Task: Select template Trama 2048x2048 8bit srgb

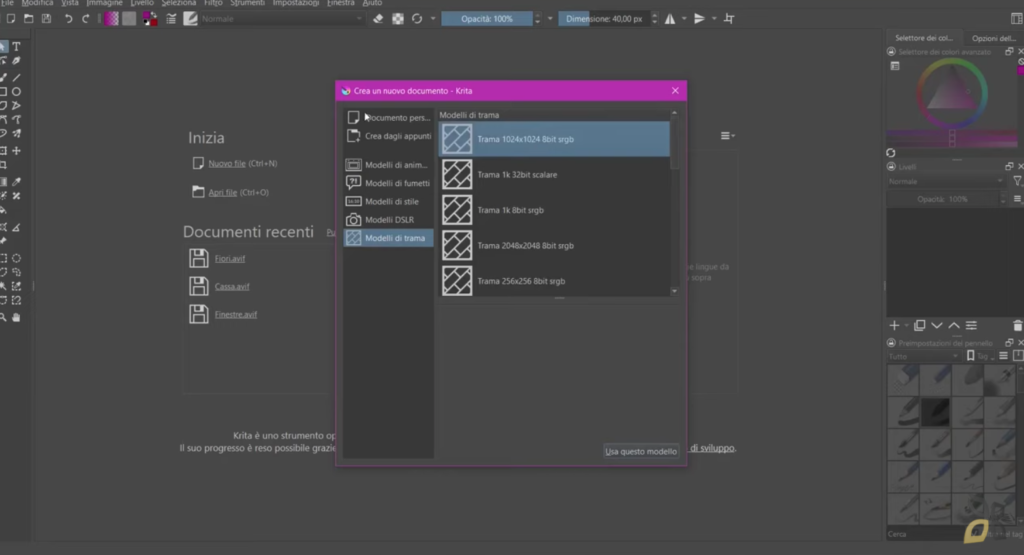Action: (554, 246)
